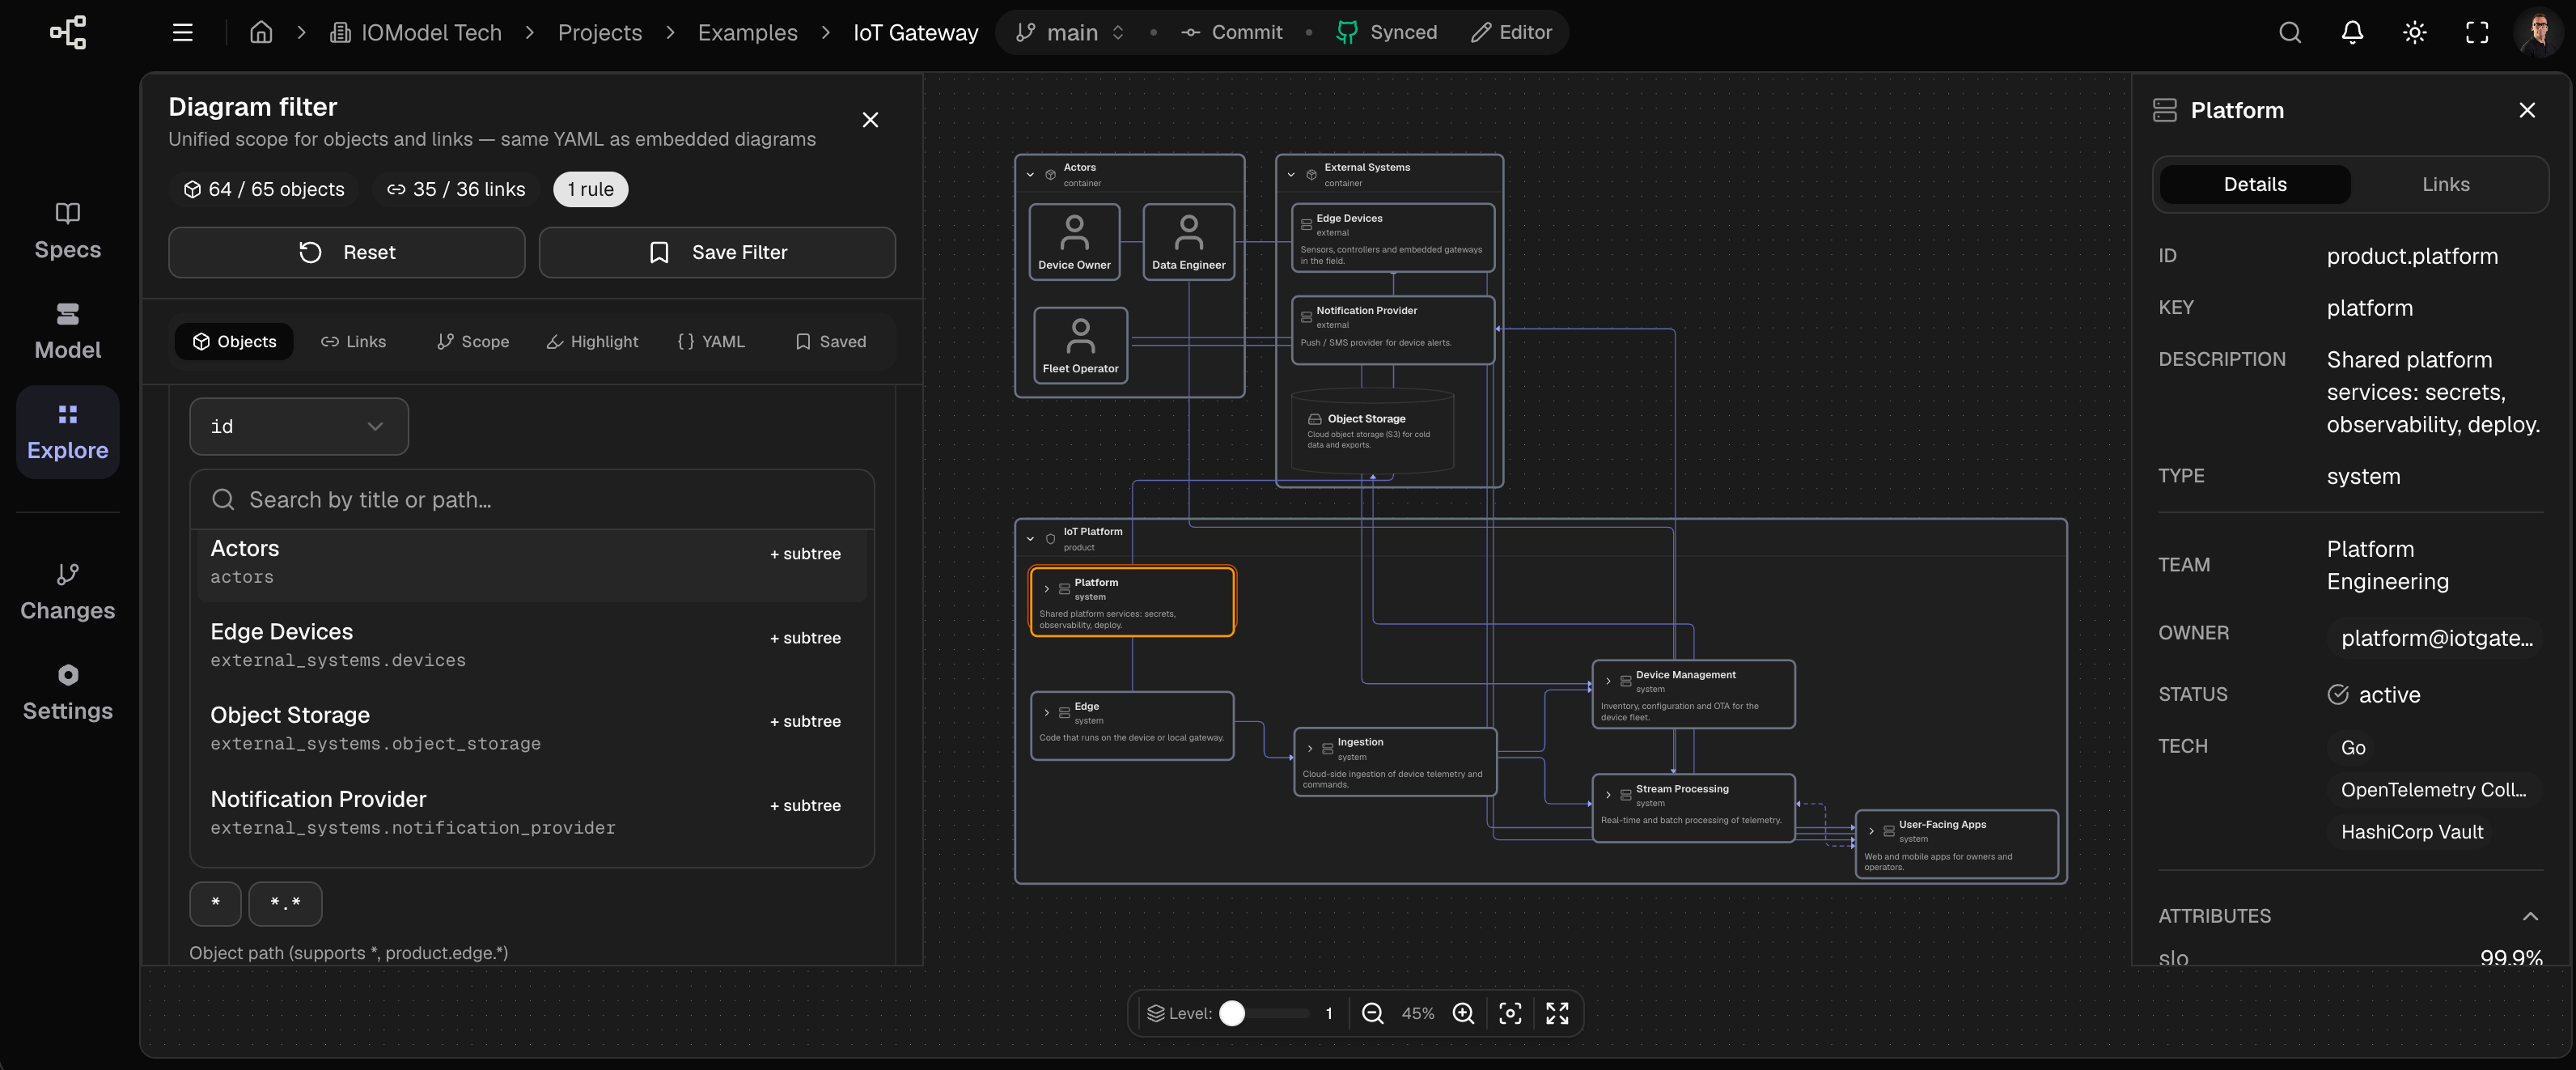2576x1070 pixels.
Task: Expand the Ingestion system node
Action: 1309,749
